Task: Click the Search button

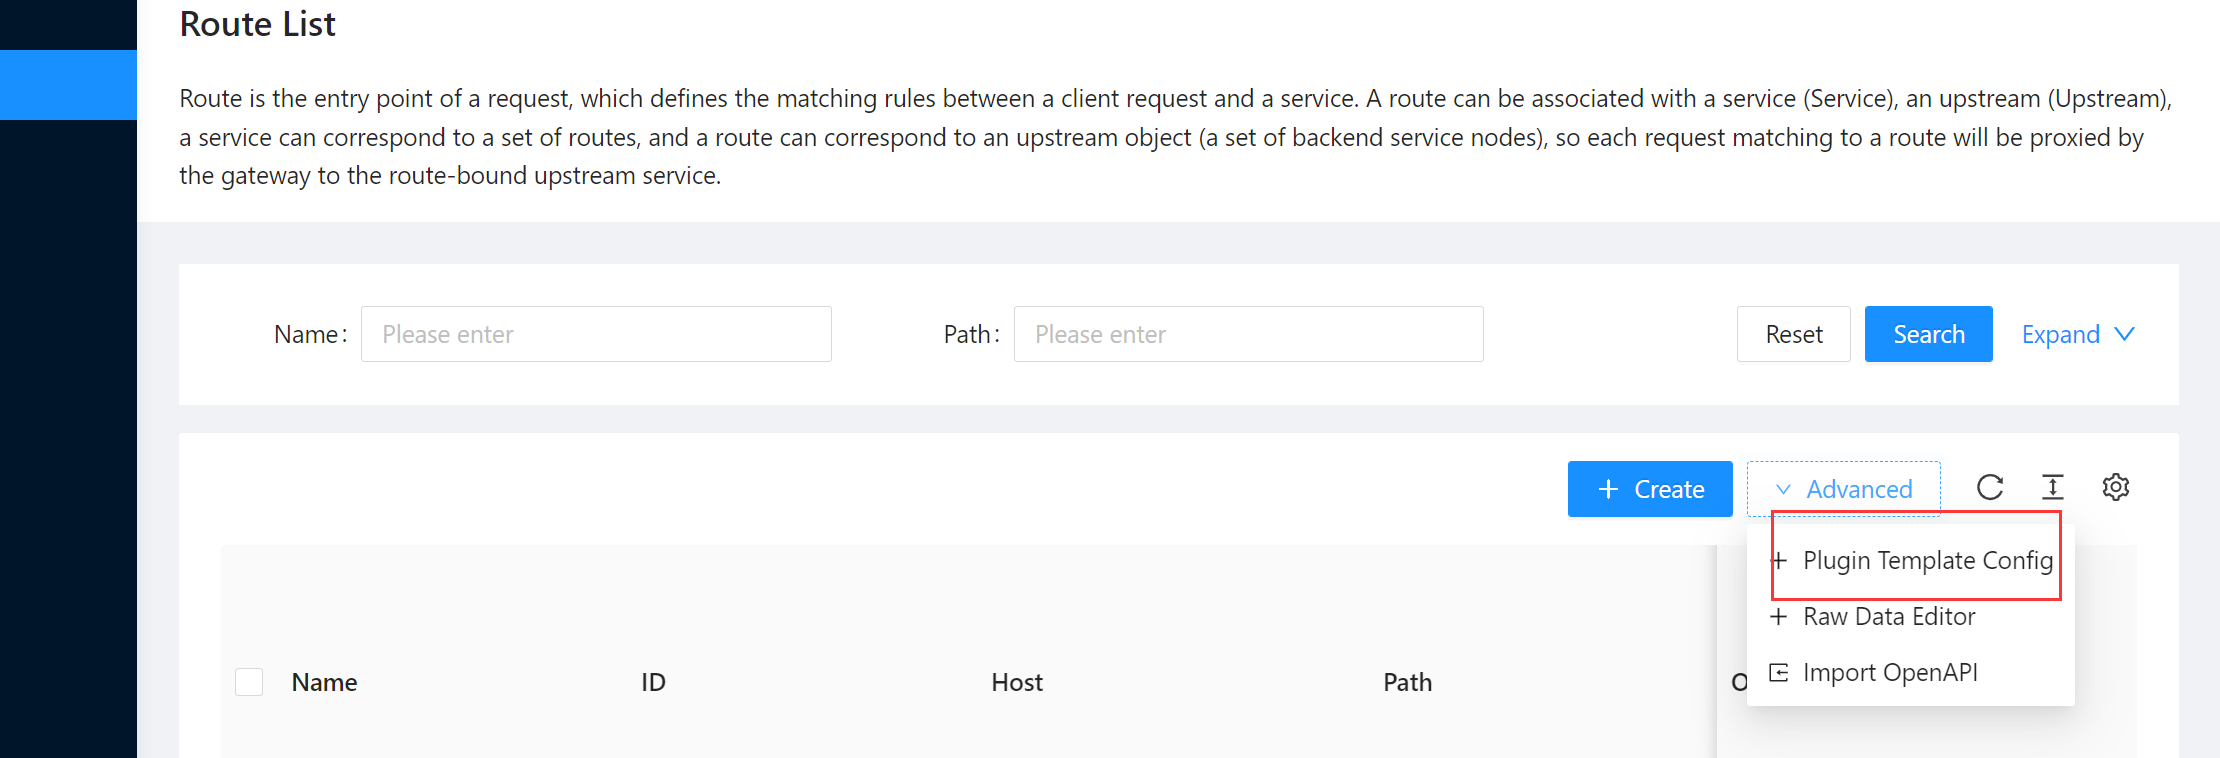Action: 1928,334
